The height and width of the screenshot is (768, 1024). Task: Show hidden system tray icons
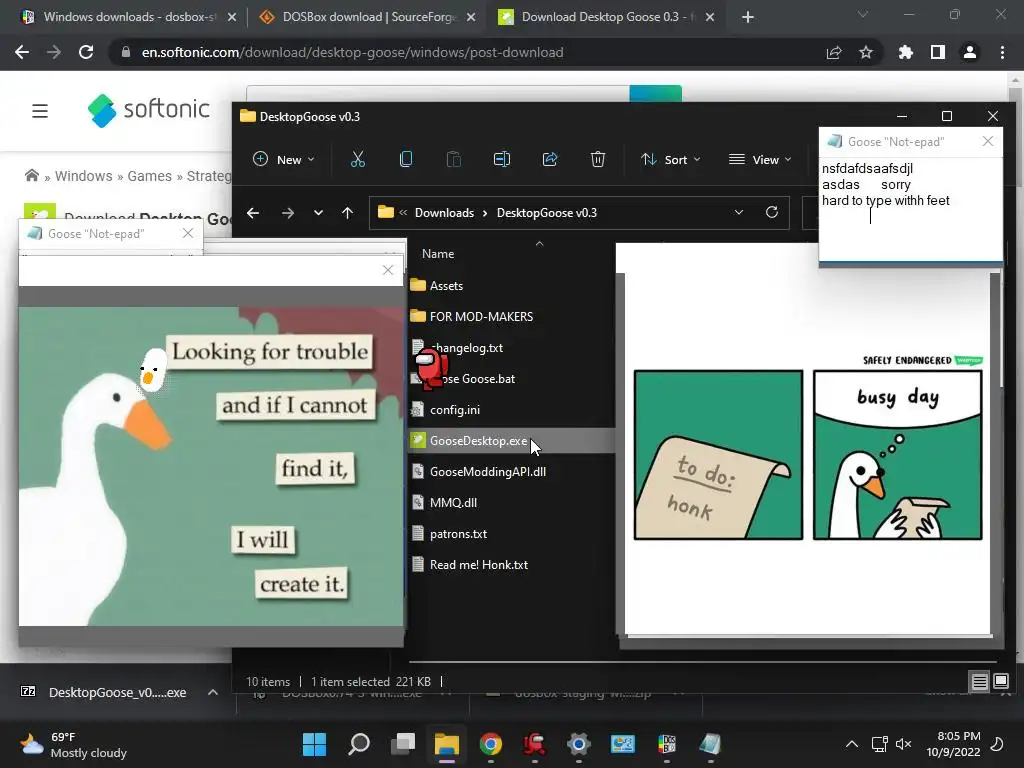[852, 744]
